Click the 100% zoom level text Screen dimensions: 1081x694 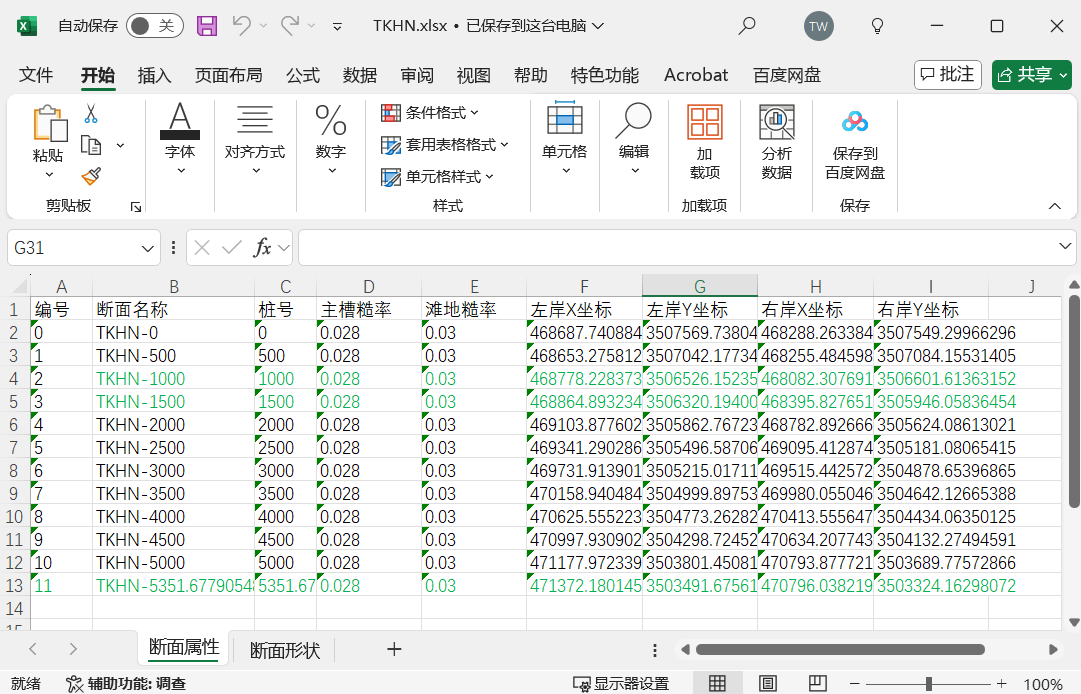pos(1042,684)
